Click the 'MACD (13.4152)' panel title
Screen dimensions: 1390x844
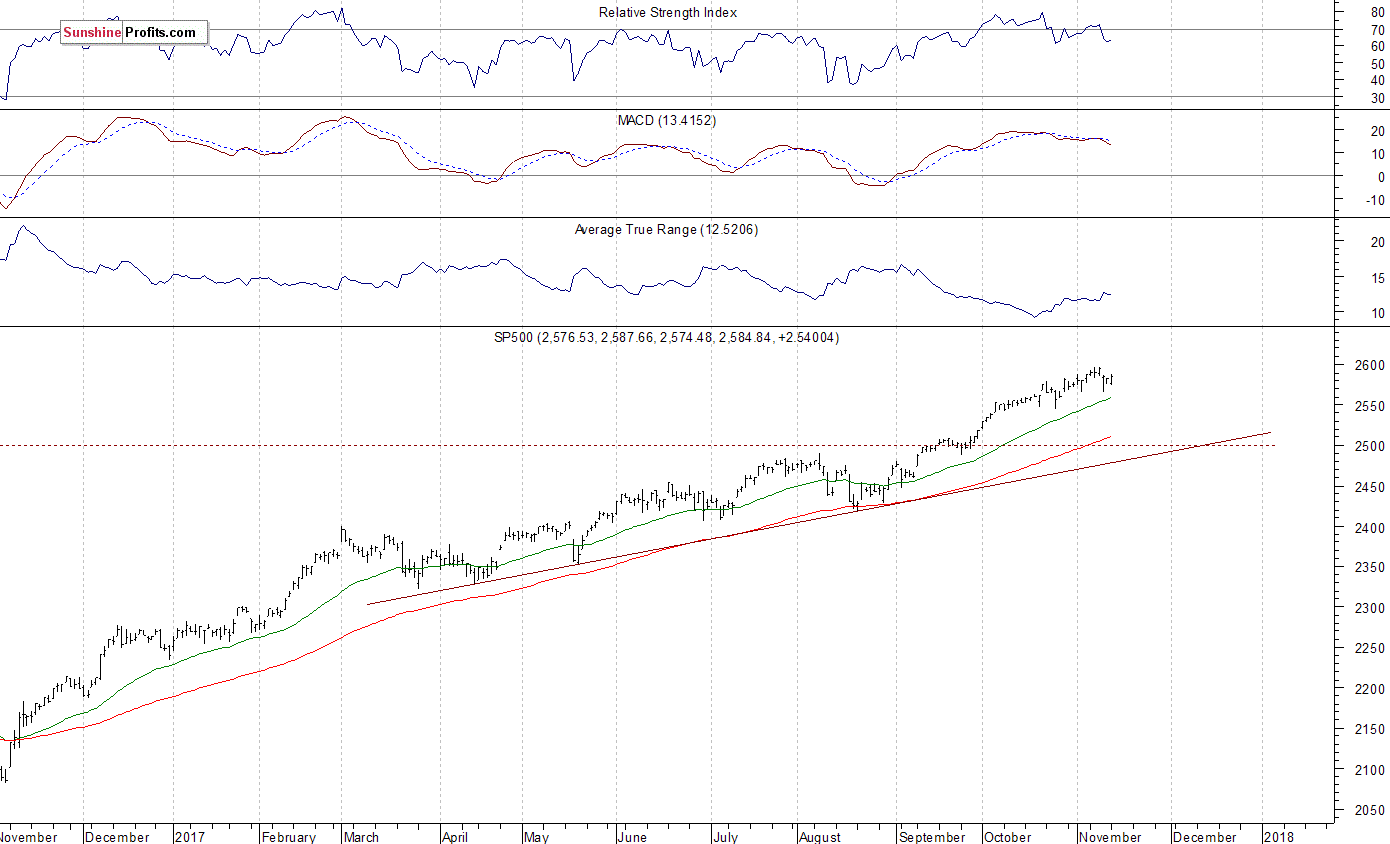click(667, 120)
